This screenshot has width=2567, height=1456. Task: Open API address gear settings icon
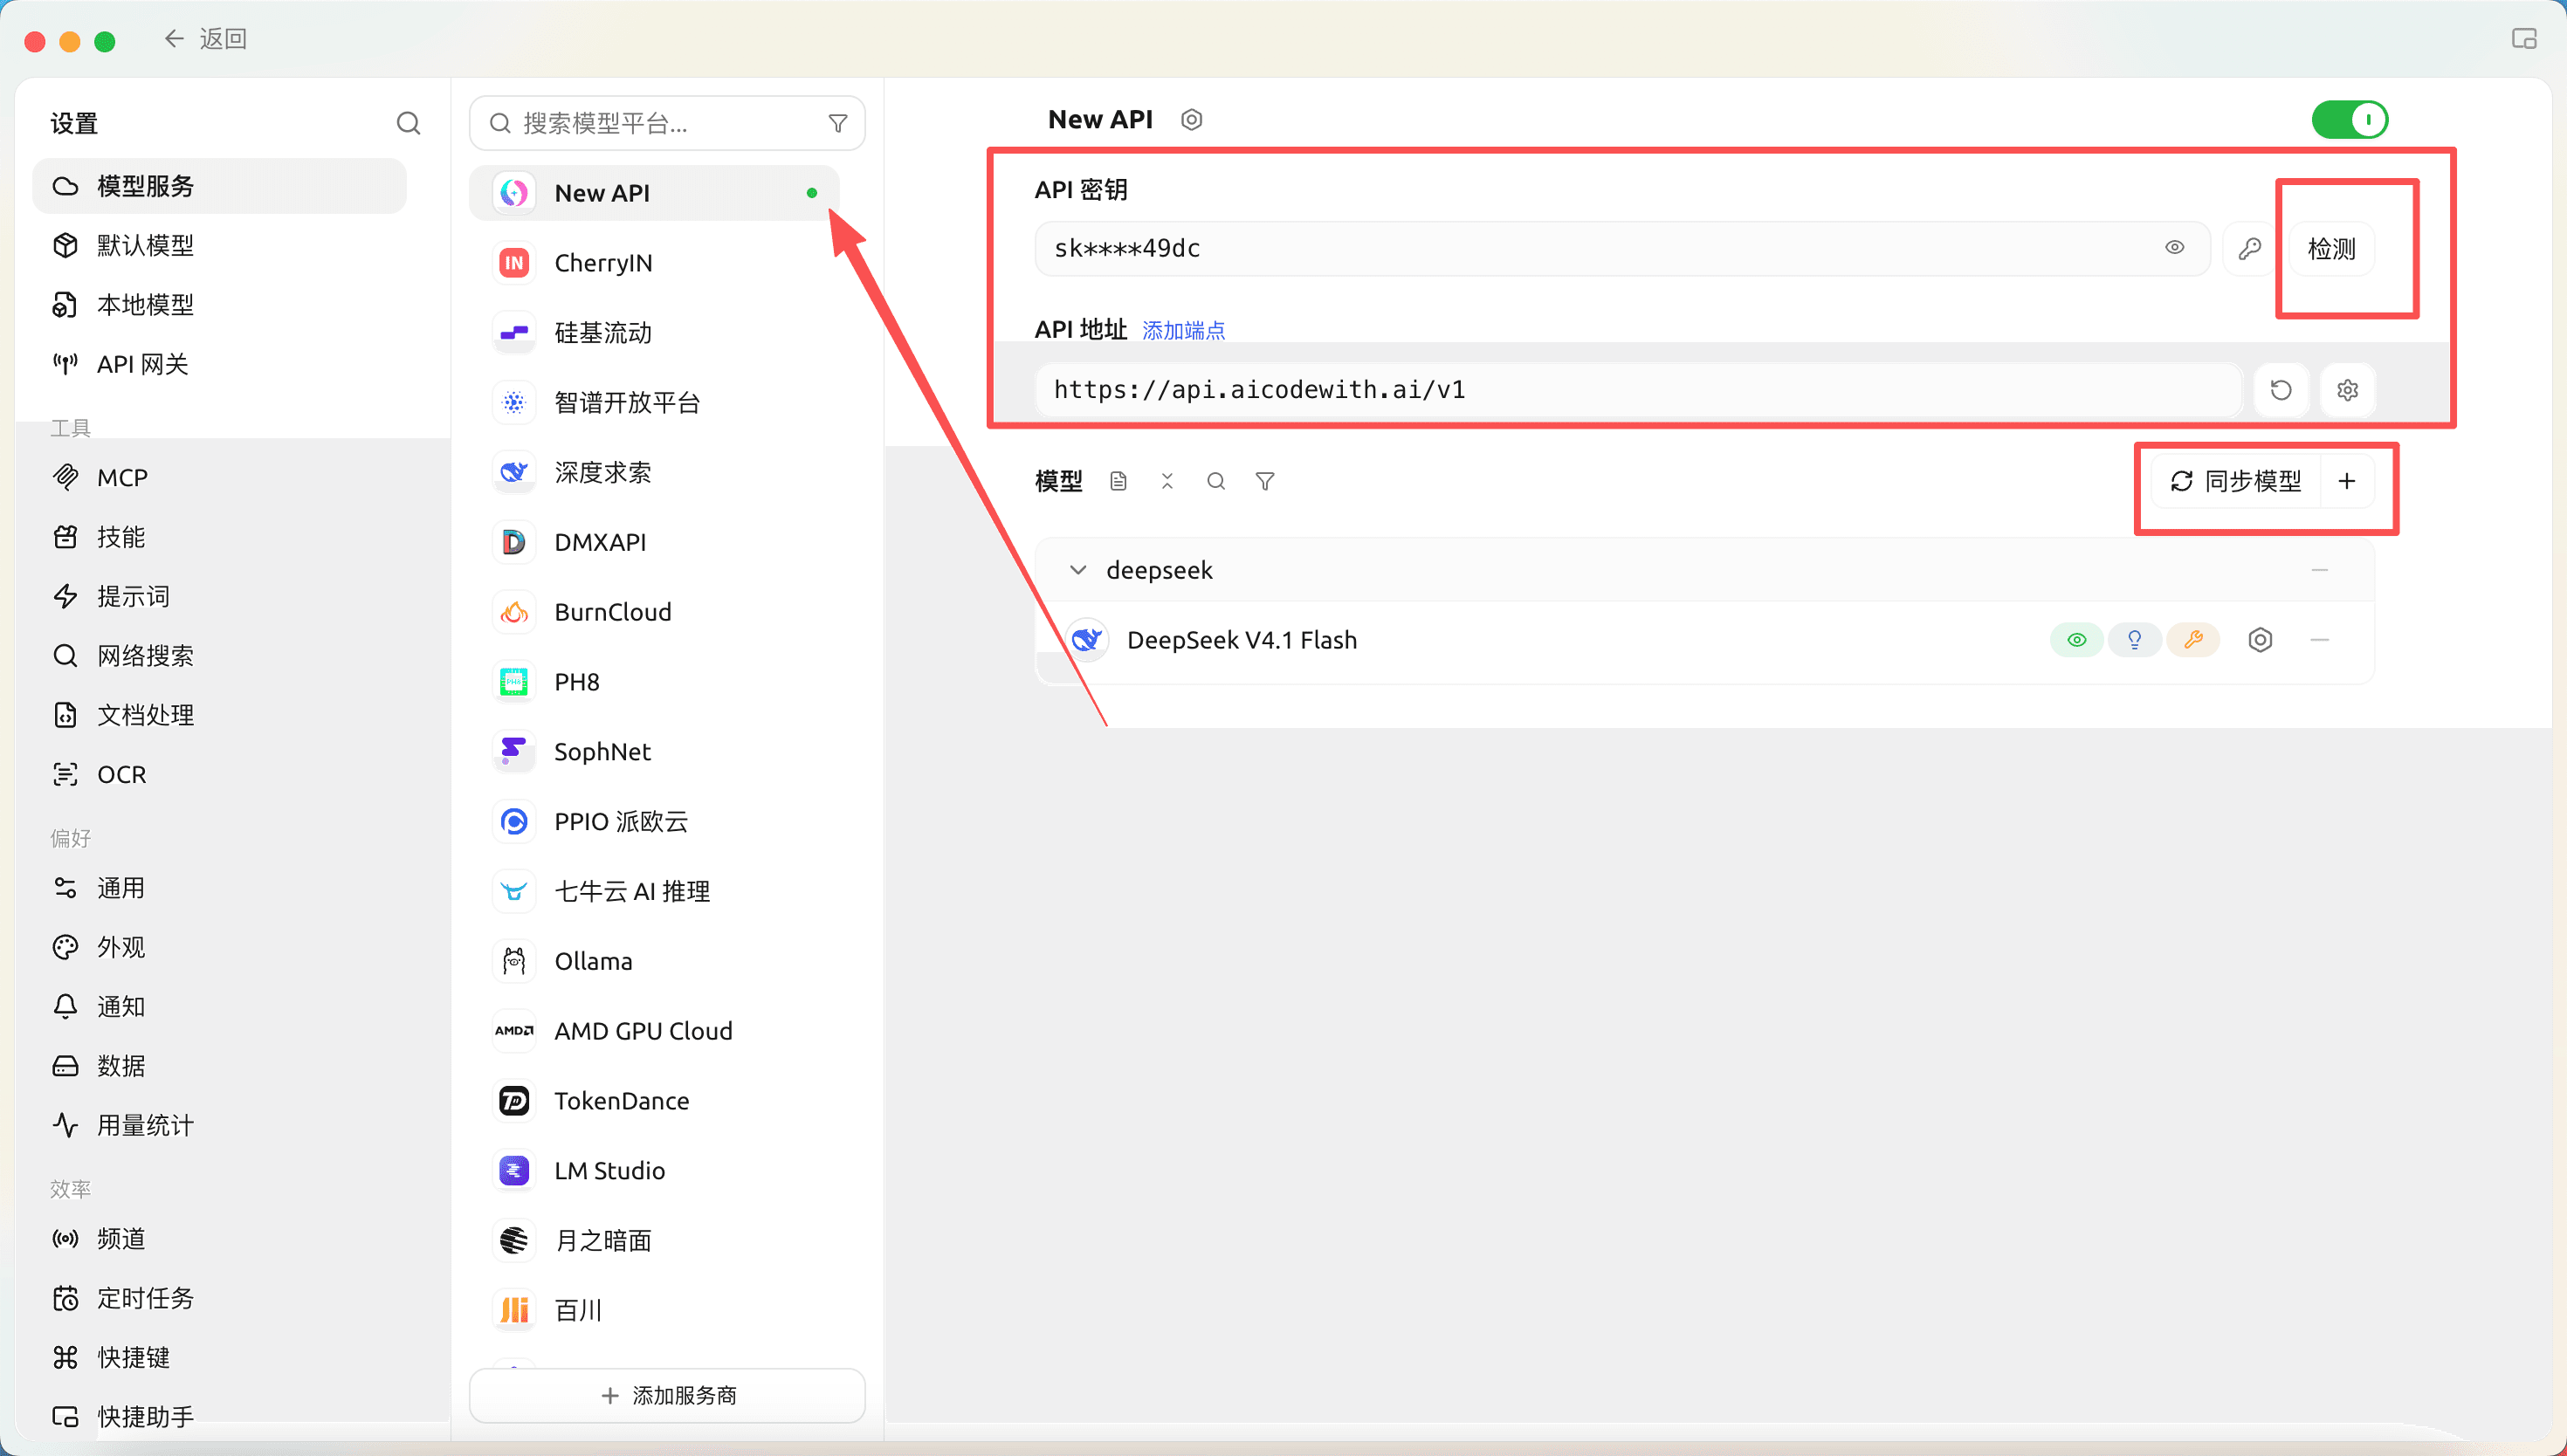(2347, 390)
